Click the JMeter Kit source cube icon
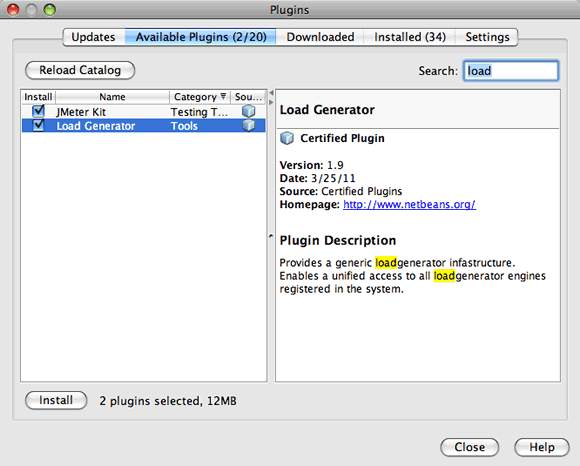The width and height of the screenshot is (580, 466). (249, 111)
